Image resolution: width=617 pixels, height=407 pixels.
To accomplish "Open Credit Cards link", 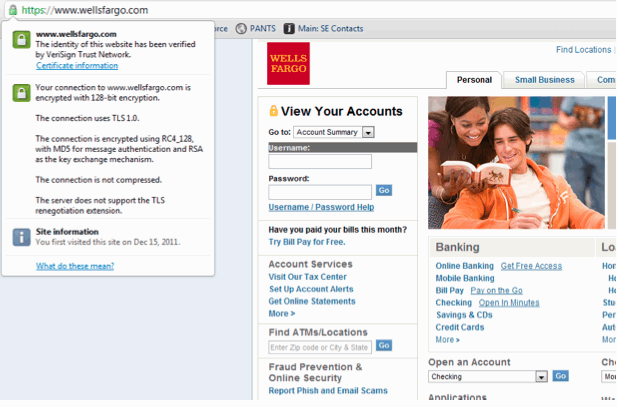I will [460, 327].
